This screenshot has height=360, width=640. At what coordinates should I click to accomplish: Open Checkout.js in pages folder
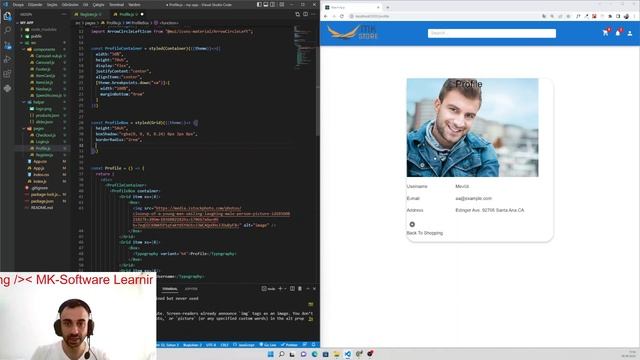(x=45, y=135)
